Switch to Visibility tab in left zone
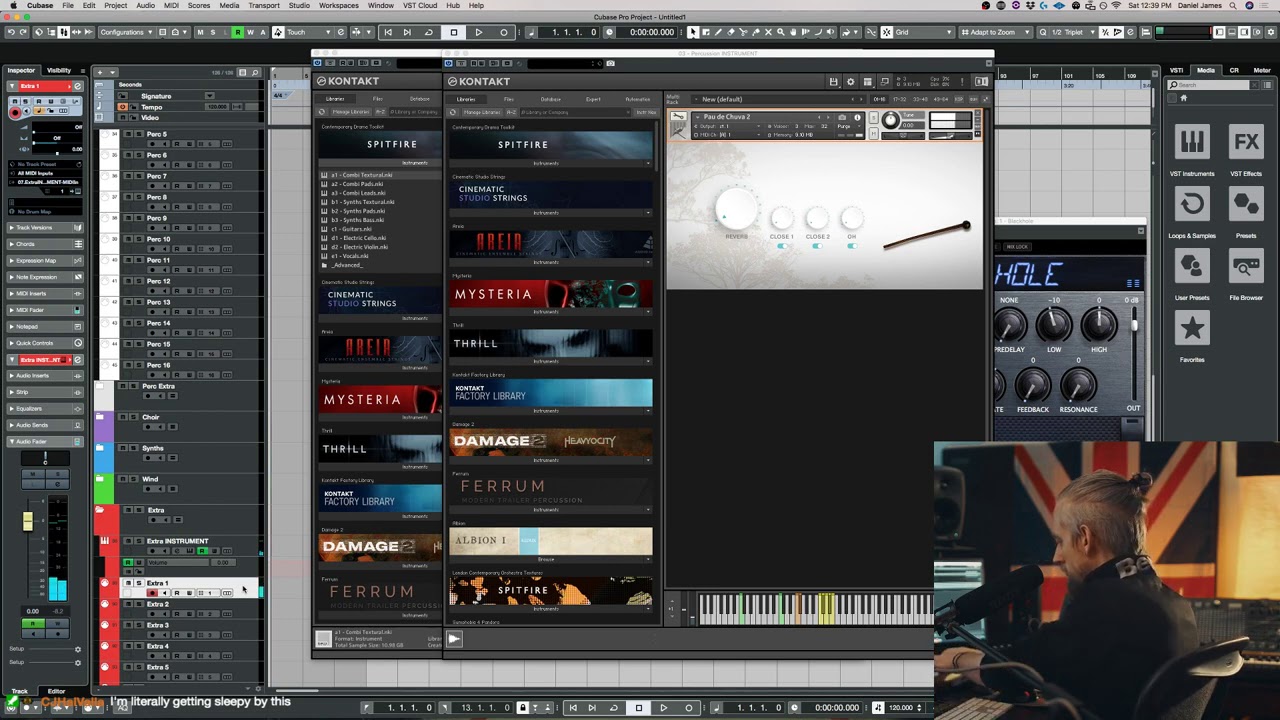 (59, 71)
